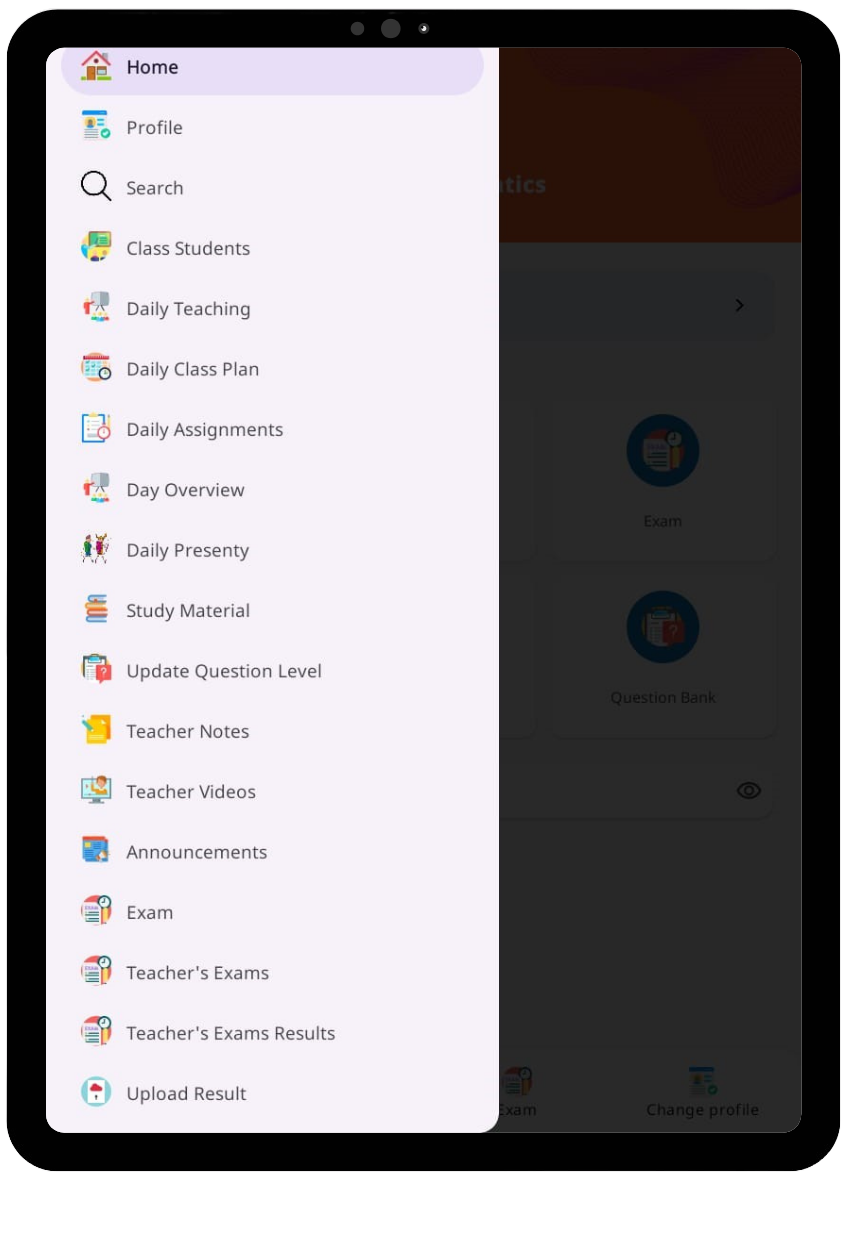
Task: Open Daily Assignments menu entry
Action: point(272,429)
